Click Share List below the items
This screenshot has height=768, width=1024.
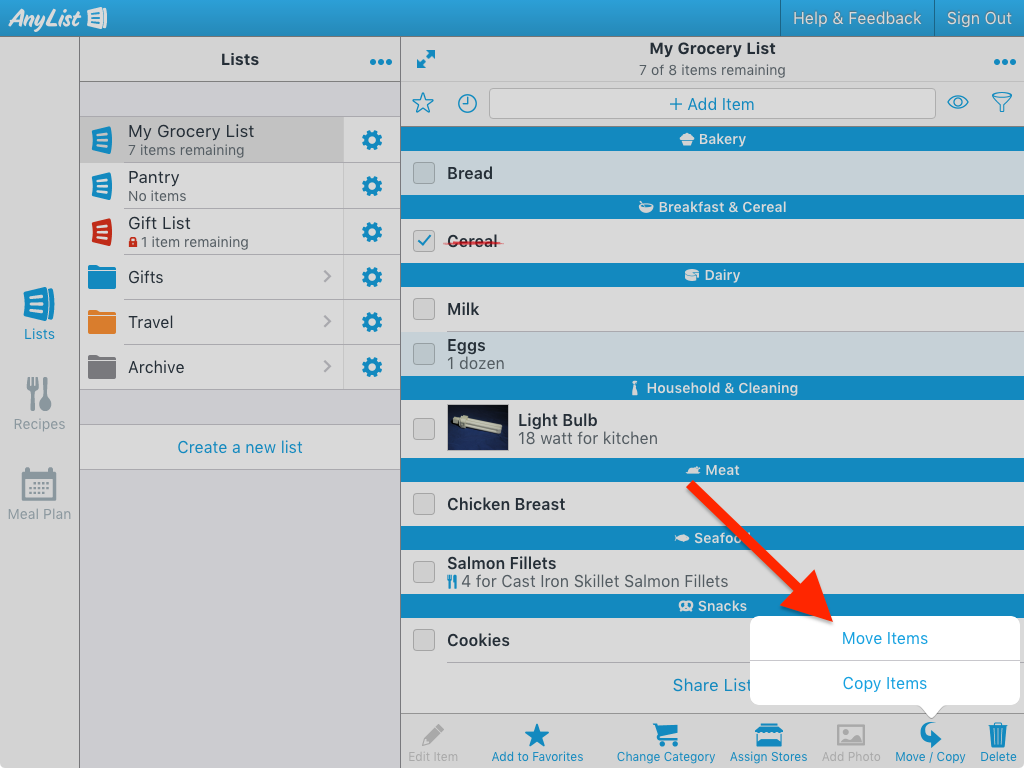coord(711,685)
